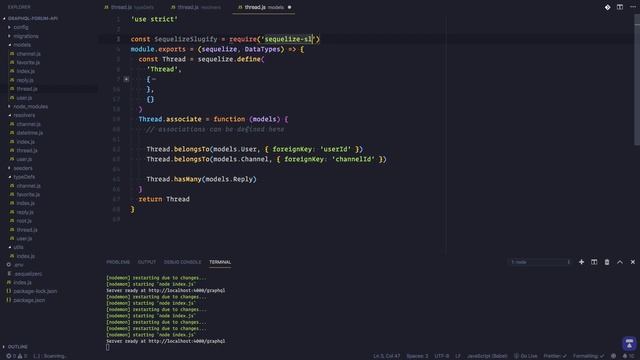This screenshot has width=640, height=360.
Task: Click the Scanning status text
Action: (x=49, y=356)
